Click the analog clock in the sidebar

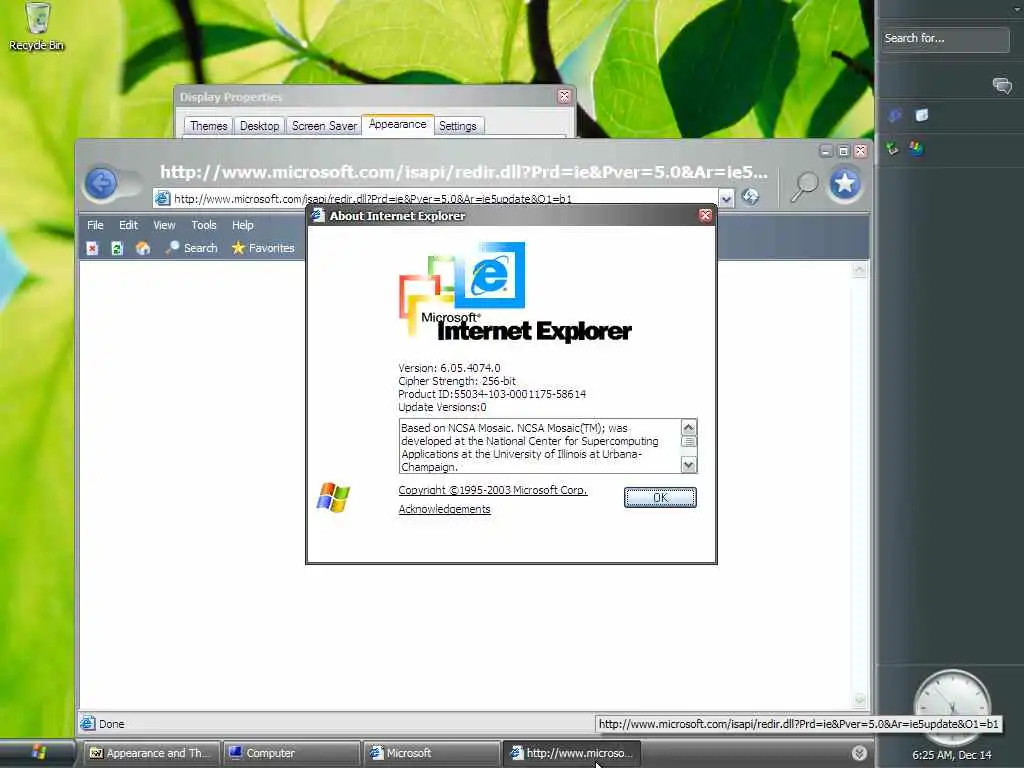click(x=952, y=706)
